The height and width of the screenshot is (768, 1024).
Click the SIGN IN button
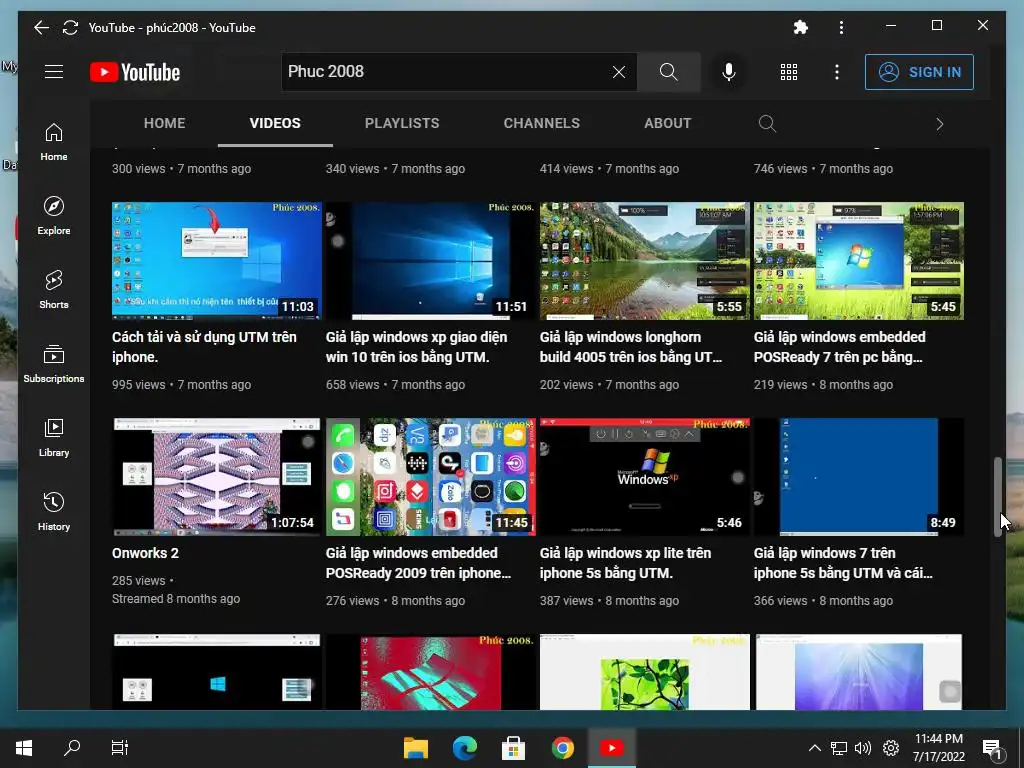[919, 72]
